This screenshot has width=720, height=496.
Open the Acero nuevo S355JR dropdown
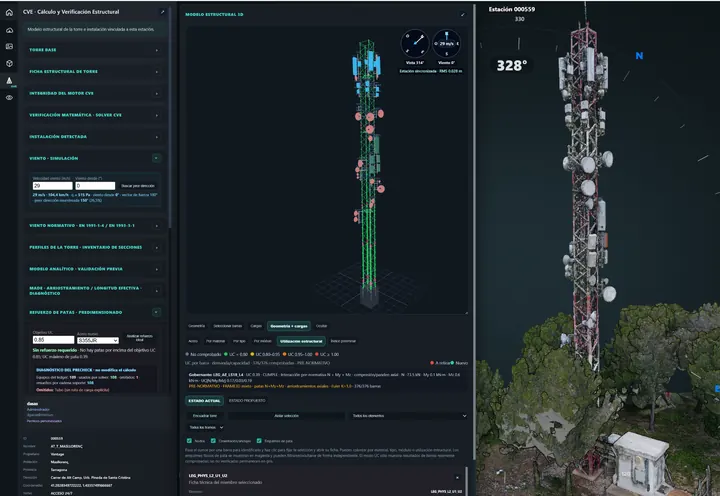(x=98, y=340)
